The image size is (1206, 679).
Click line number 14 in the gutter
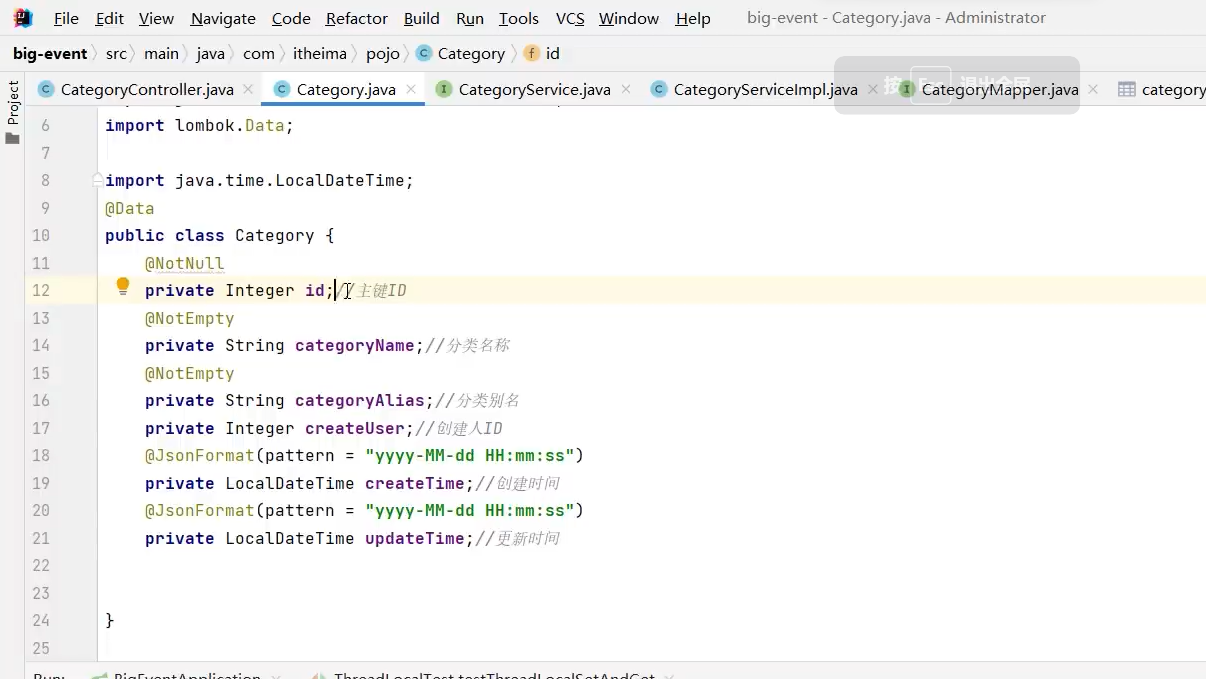pos(41,345)
